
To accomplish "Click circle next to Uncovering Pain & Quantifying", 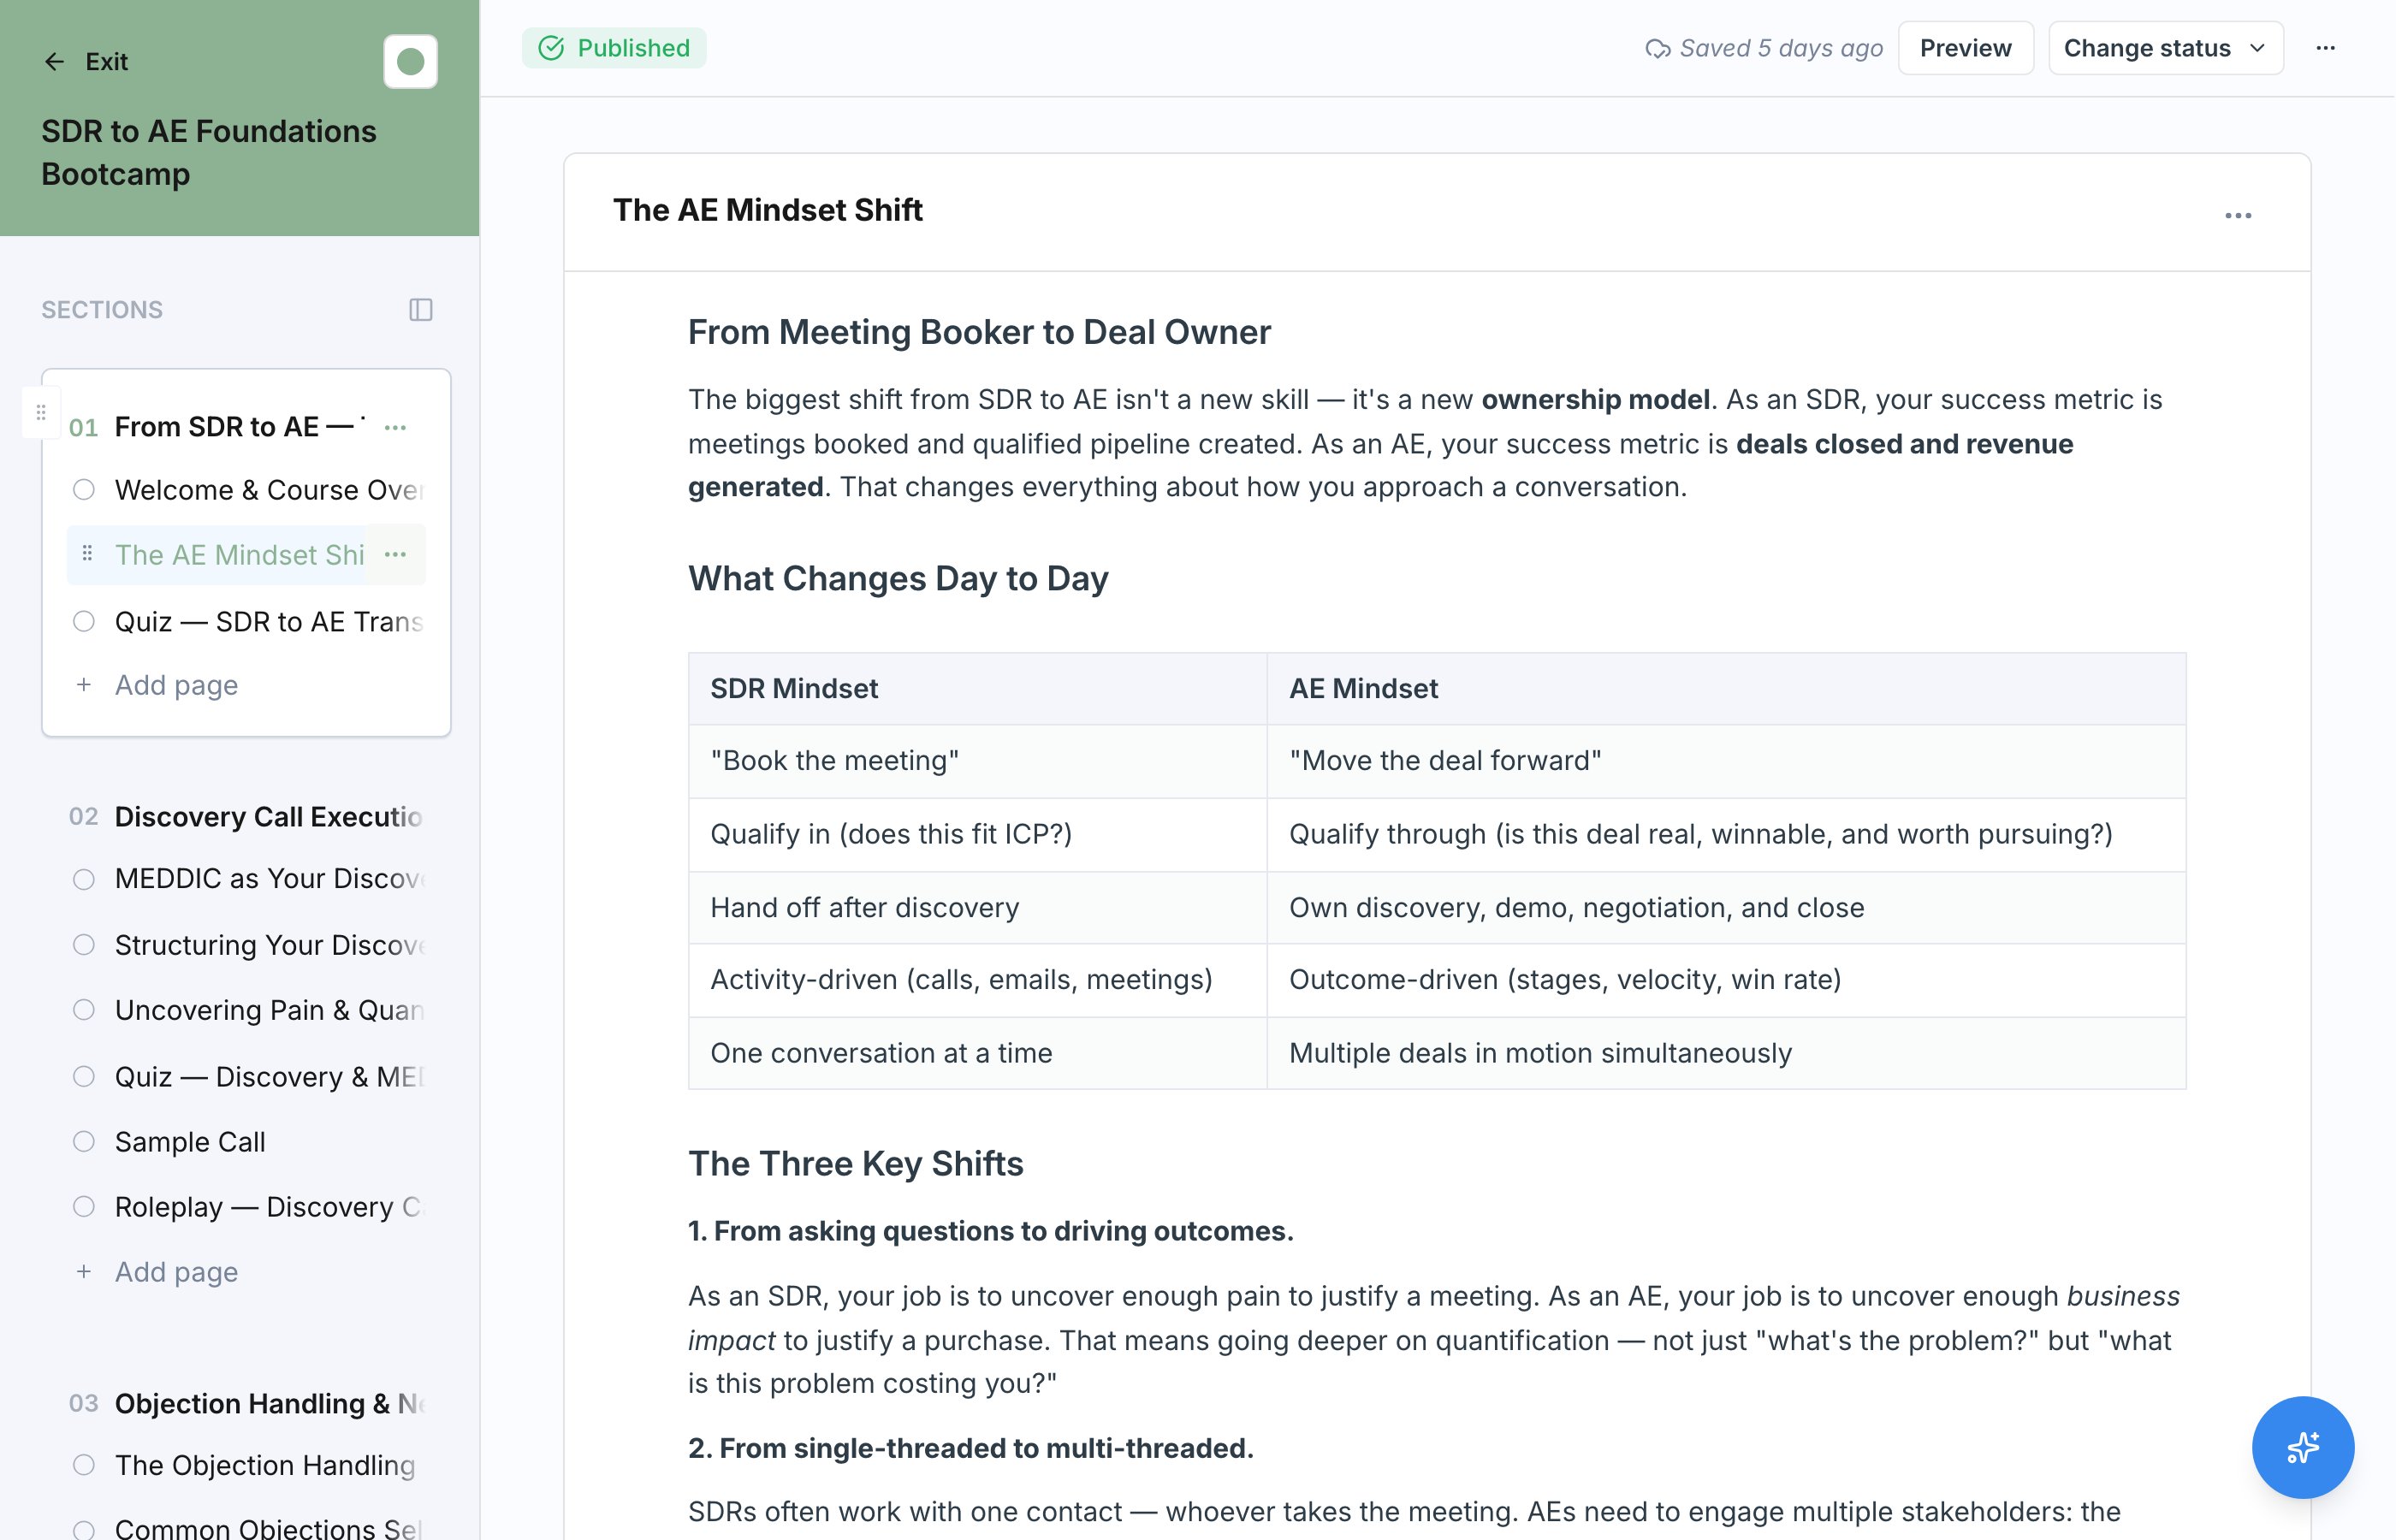I will click(x=84, y=1010).
